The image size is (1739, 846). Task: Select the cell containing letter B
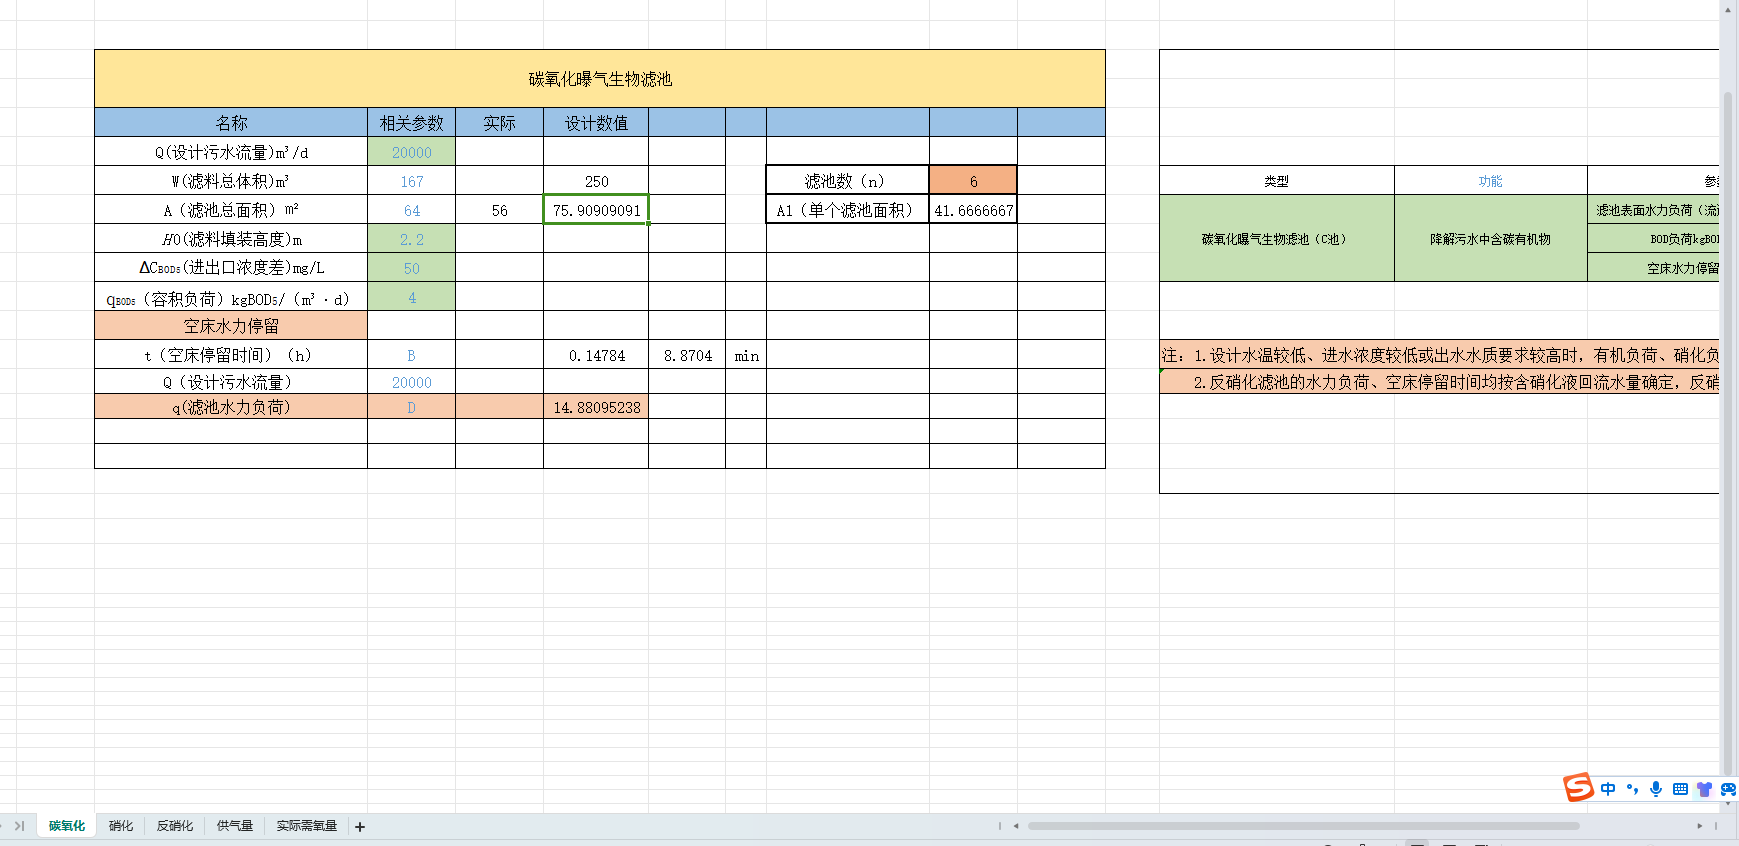click(x=412, y=355)
